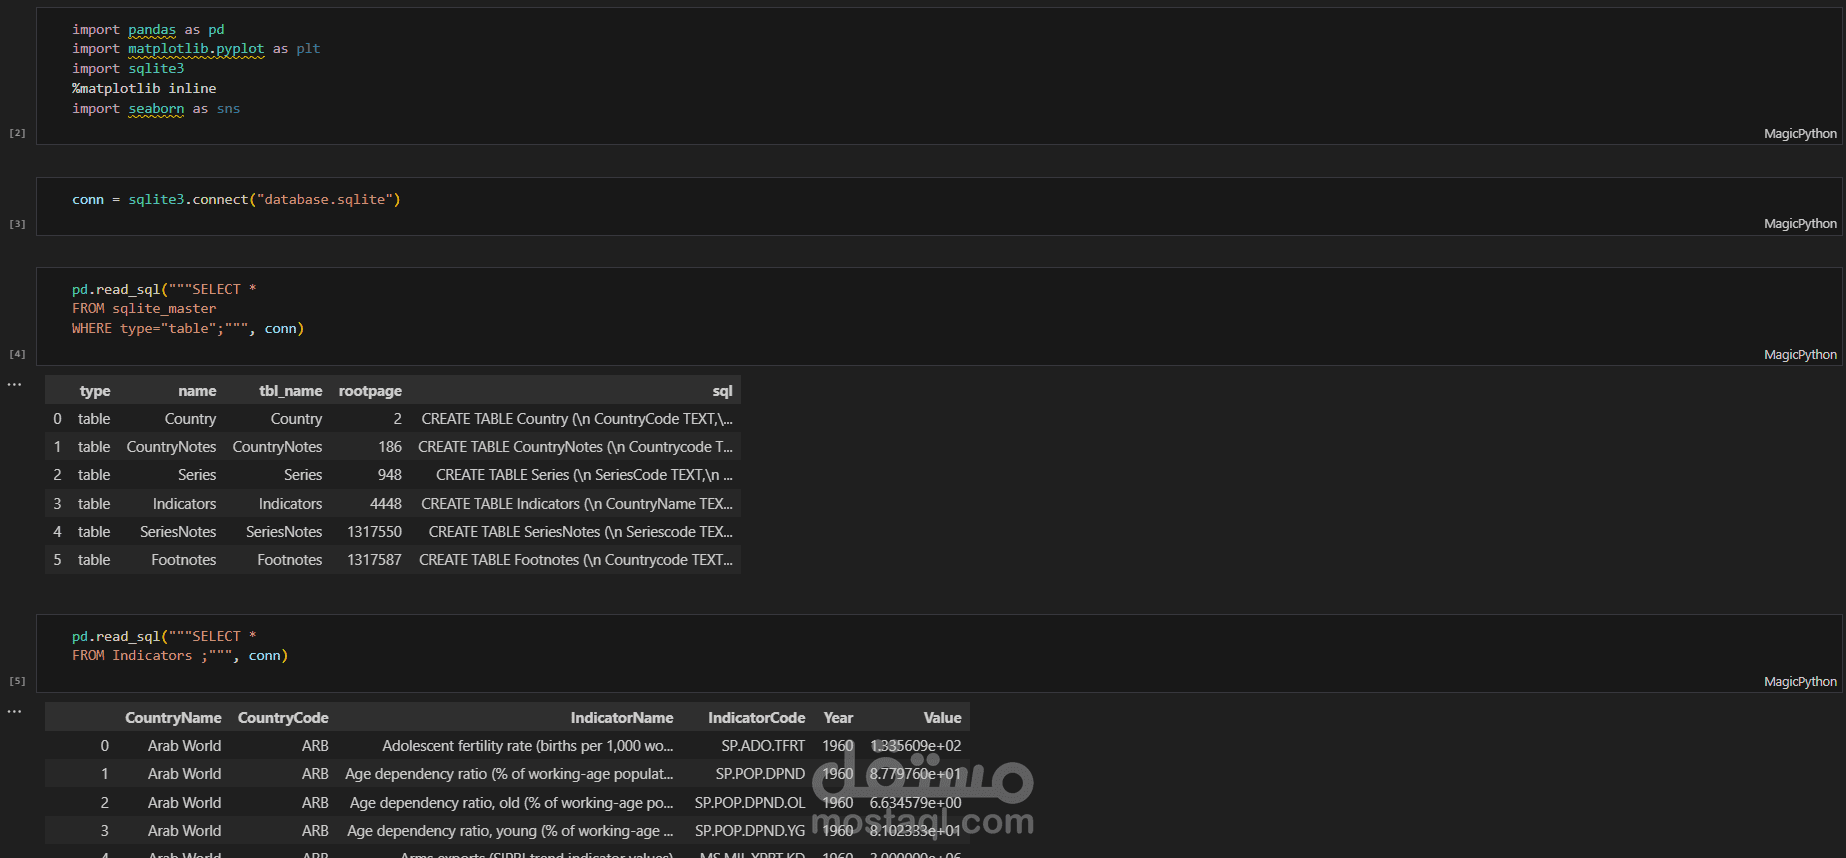
Task: Change MagicPython language of Indicators query cell
Action: 1800,681
